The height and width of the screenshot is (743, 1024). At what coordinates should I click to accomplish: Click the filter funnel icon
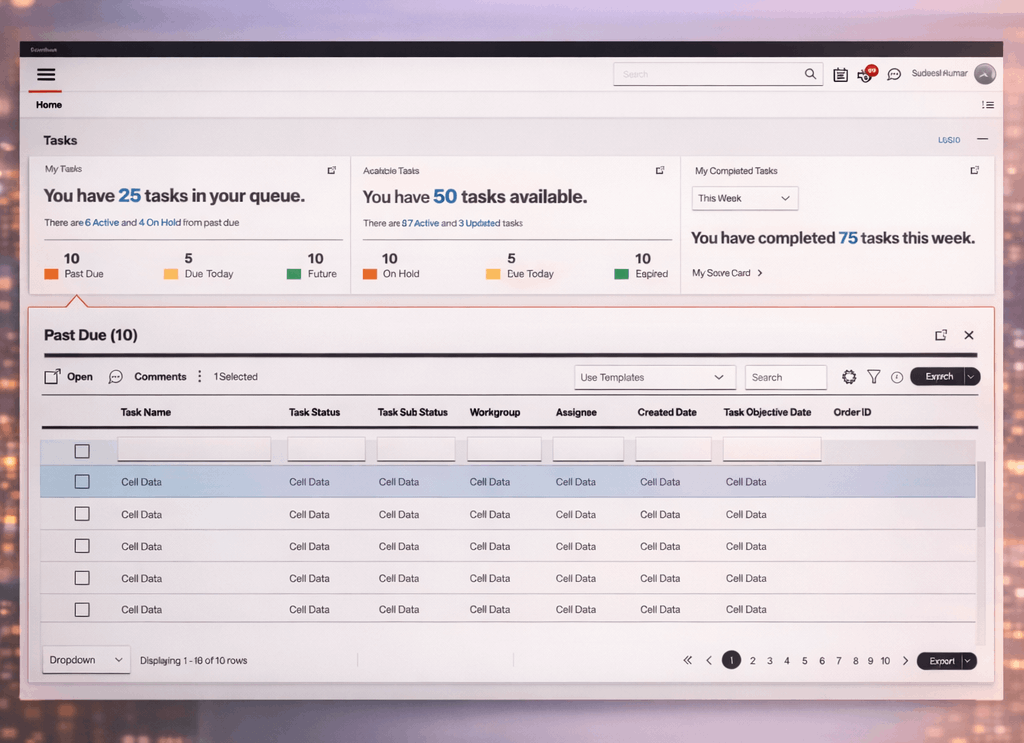coord(873,377)
